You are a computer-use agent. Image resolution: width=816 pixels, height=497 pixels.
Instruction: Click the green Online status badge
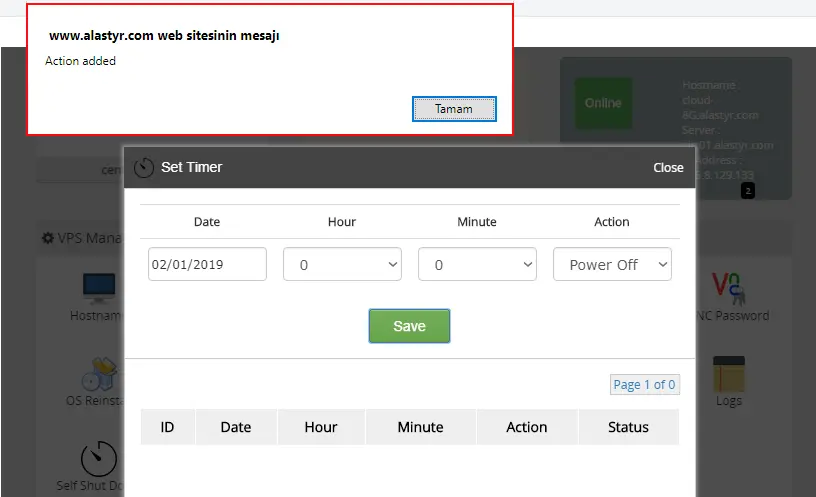(x=603, y=103)
